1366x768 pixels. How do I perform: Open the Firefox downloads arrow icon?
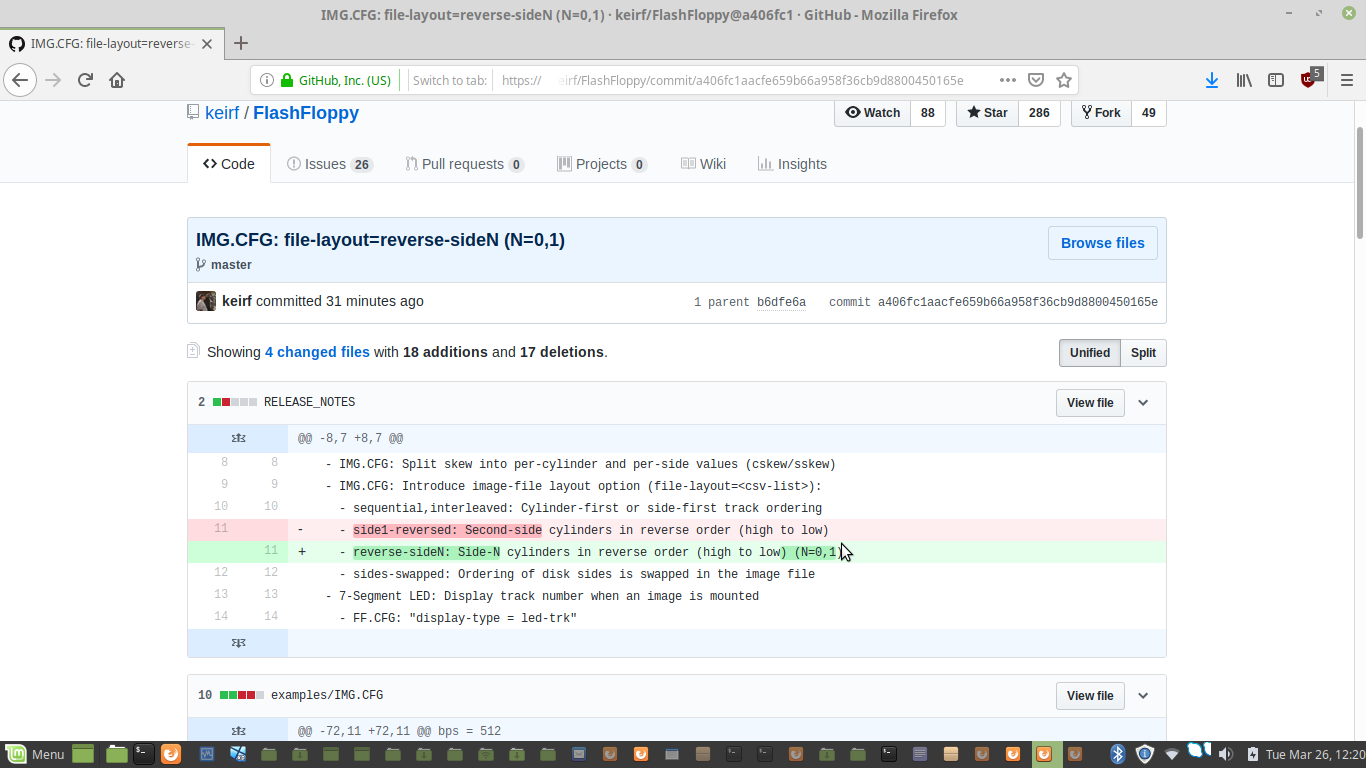1211,80
